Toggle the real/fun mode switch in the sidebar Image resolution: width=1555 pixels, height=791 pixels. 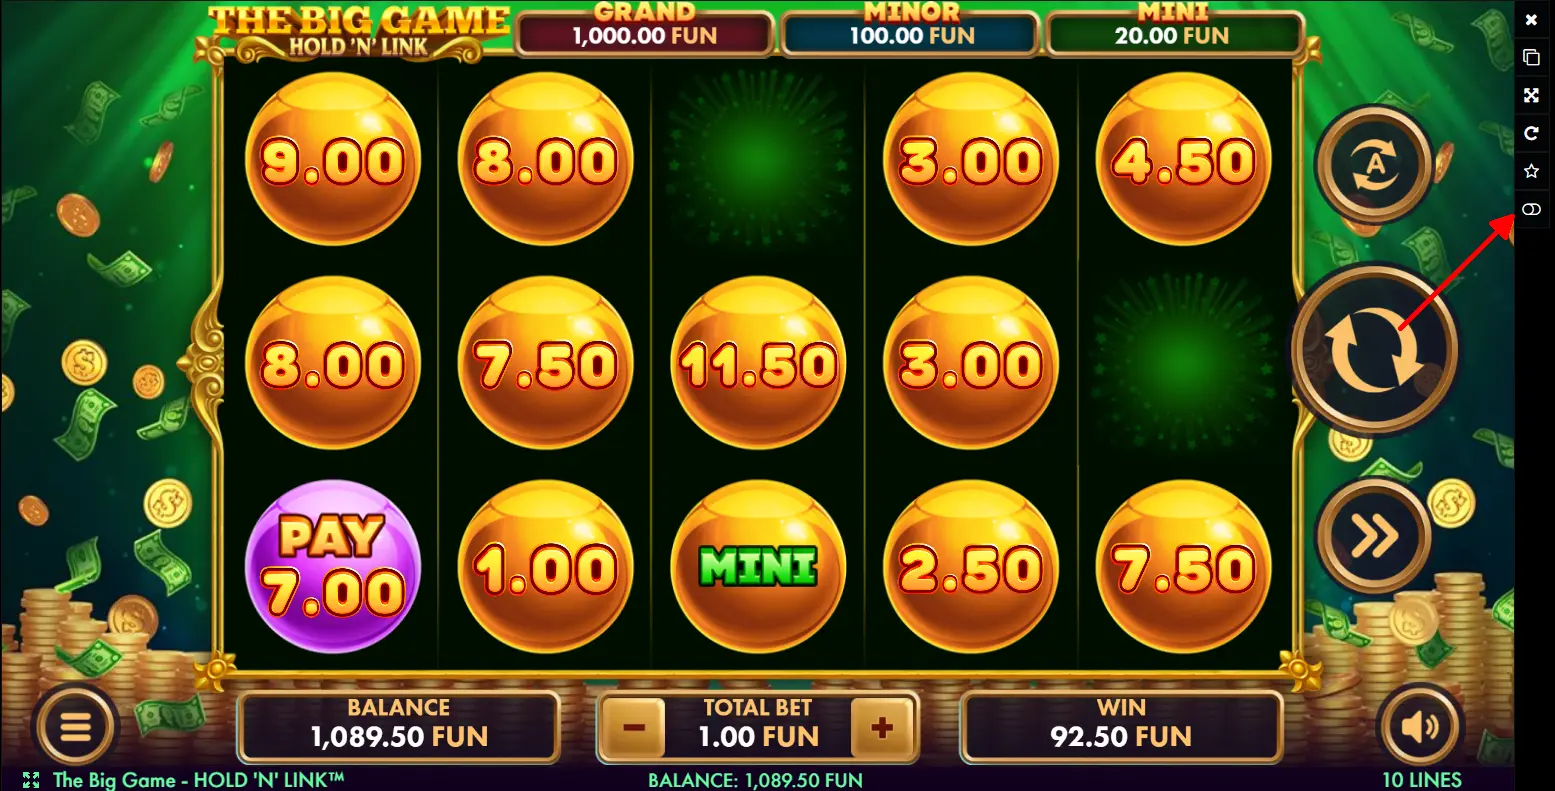1531,209
